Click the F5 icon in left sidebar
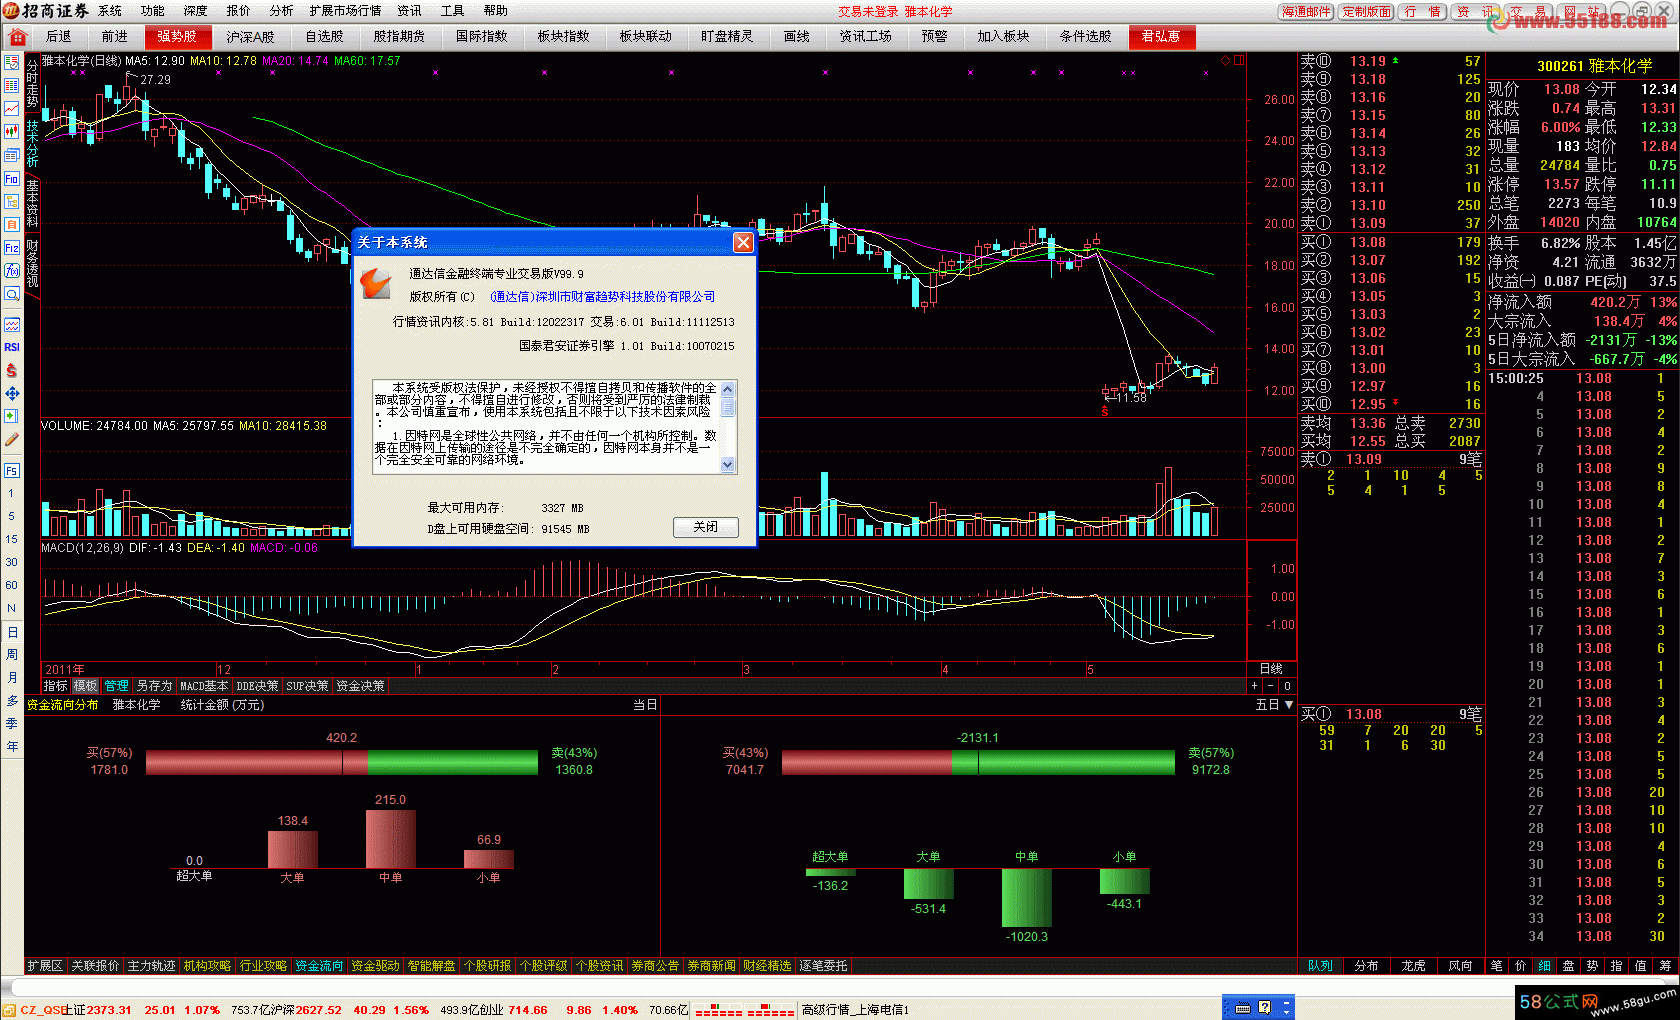 click(x=12, y=470)
